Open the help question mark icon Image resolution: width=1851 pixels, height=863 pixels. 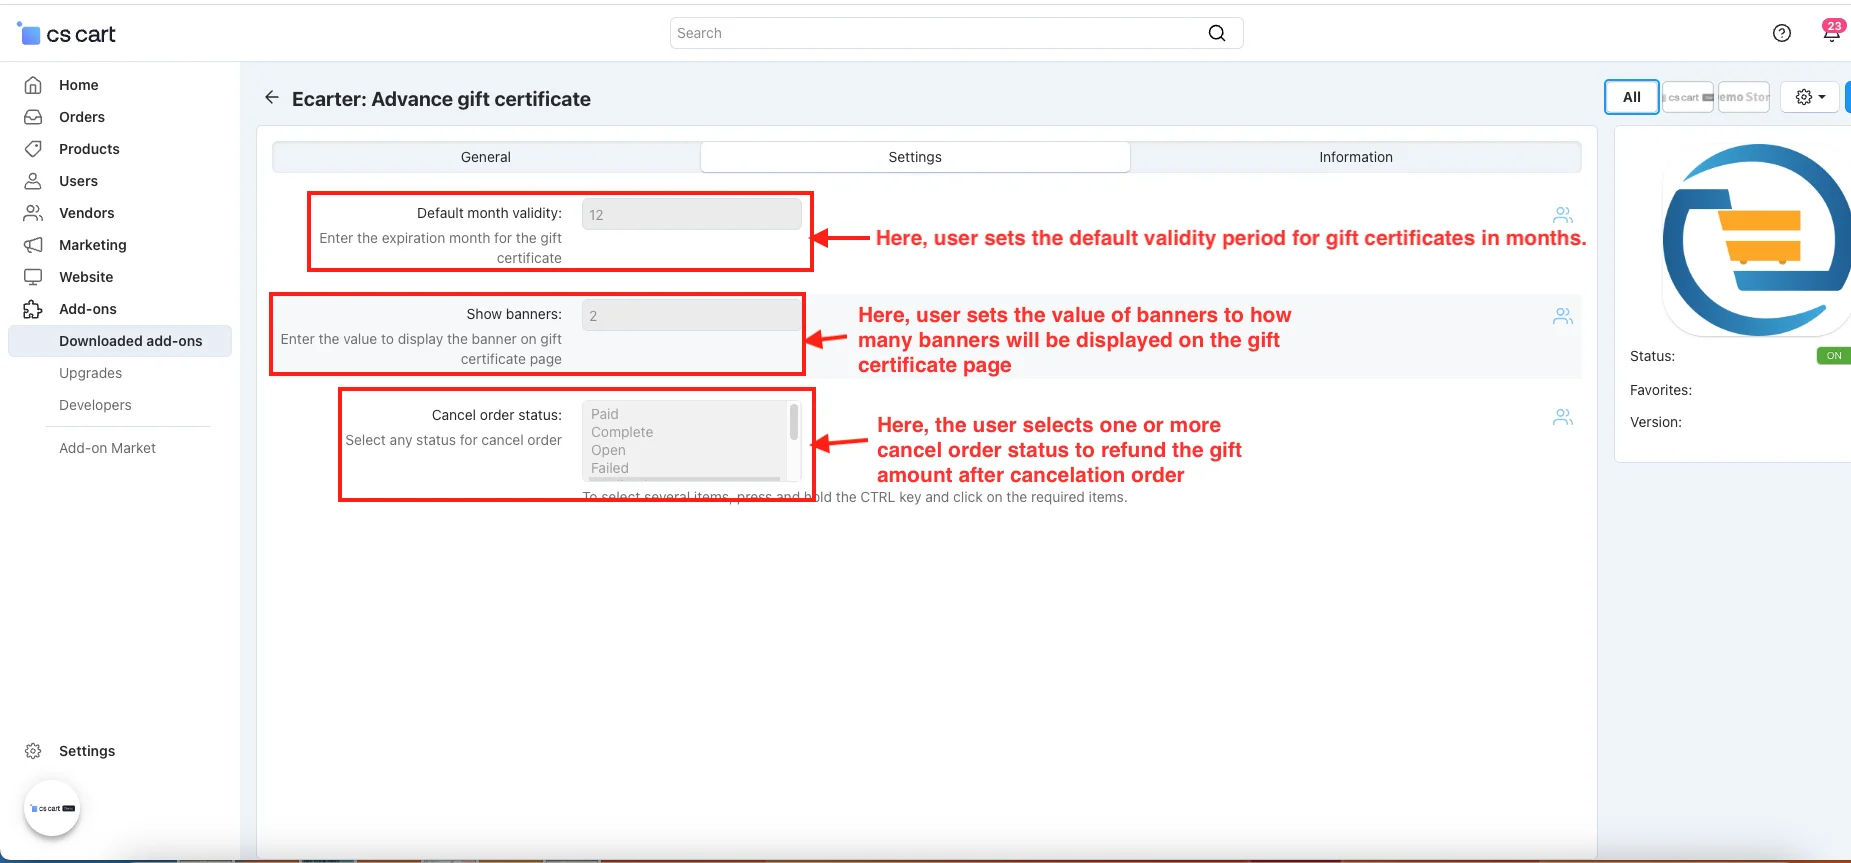click(x=1781, y=33)
